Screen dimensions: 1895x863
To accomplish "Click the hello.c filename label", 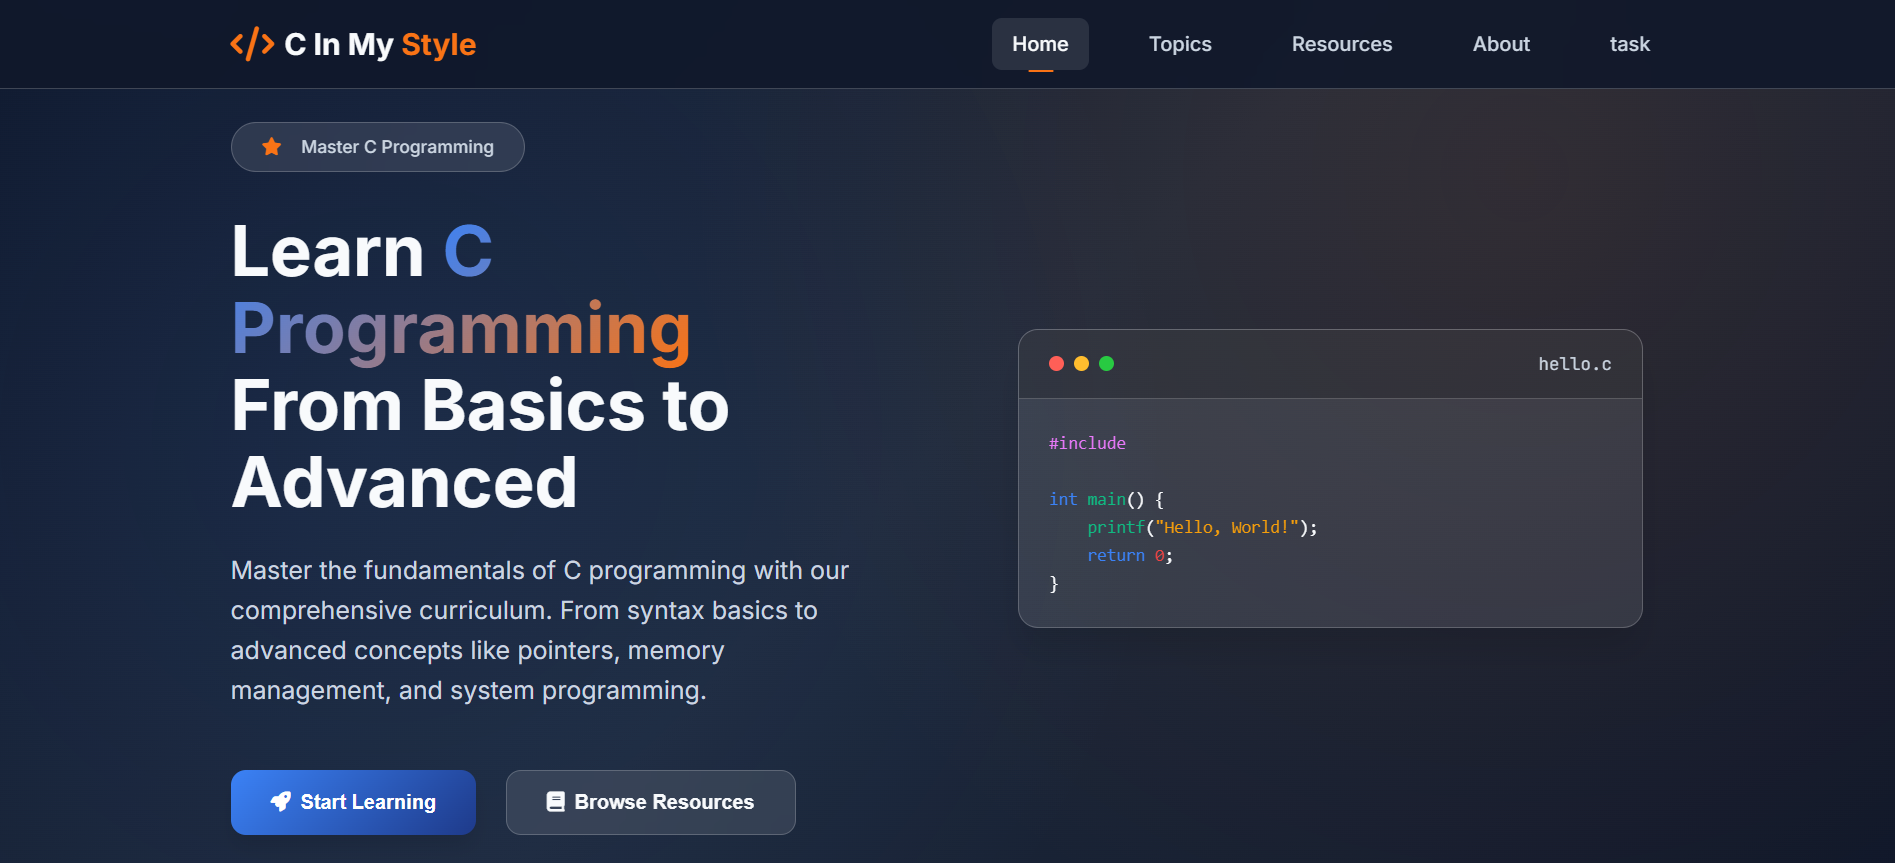I will (x=1574, y=364).
